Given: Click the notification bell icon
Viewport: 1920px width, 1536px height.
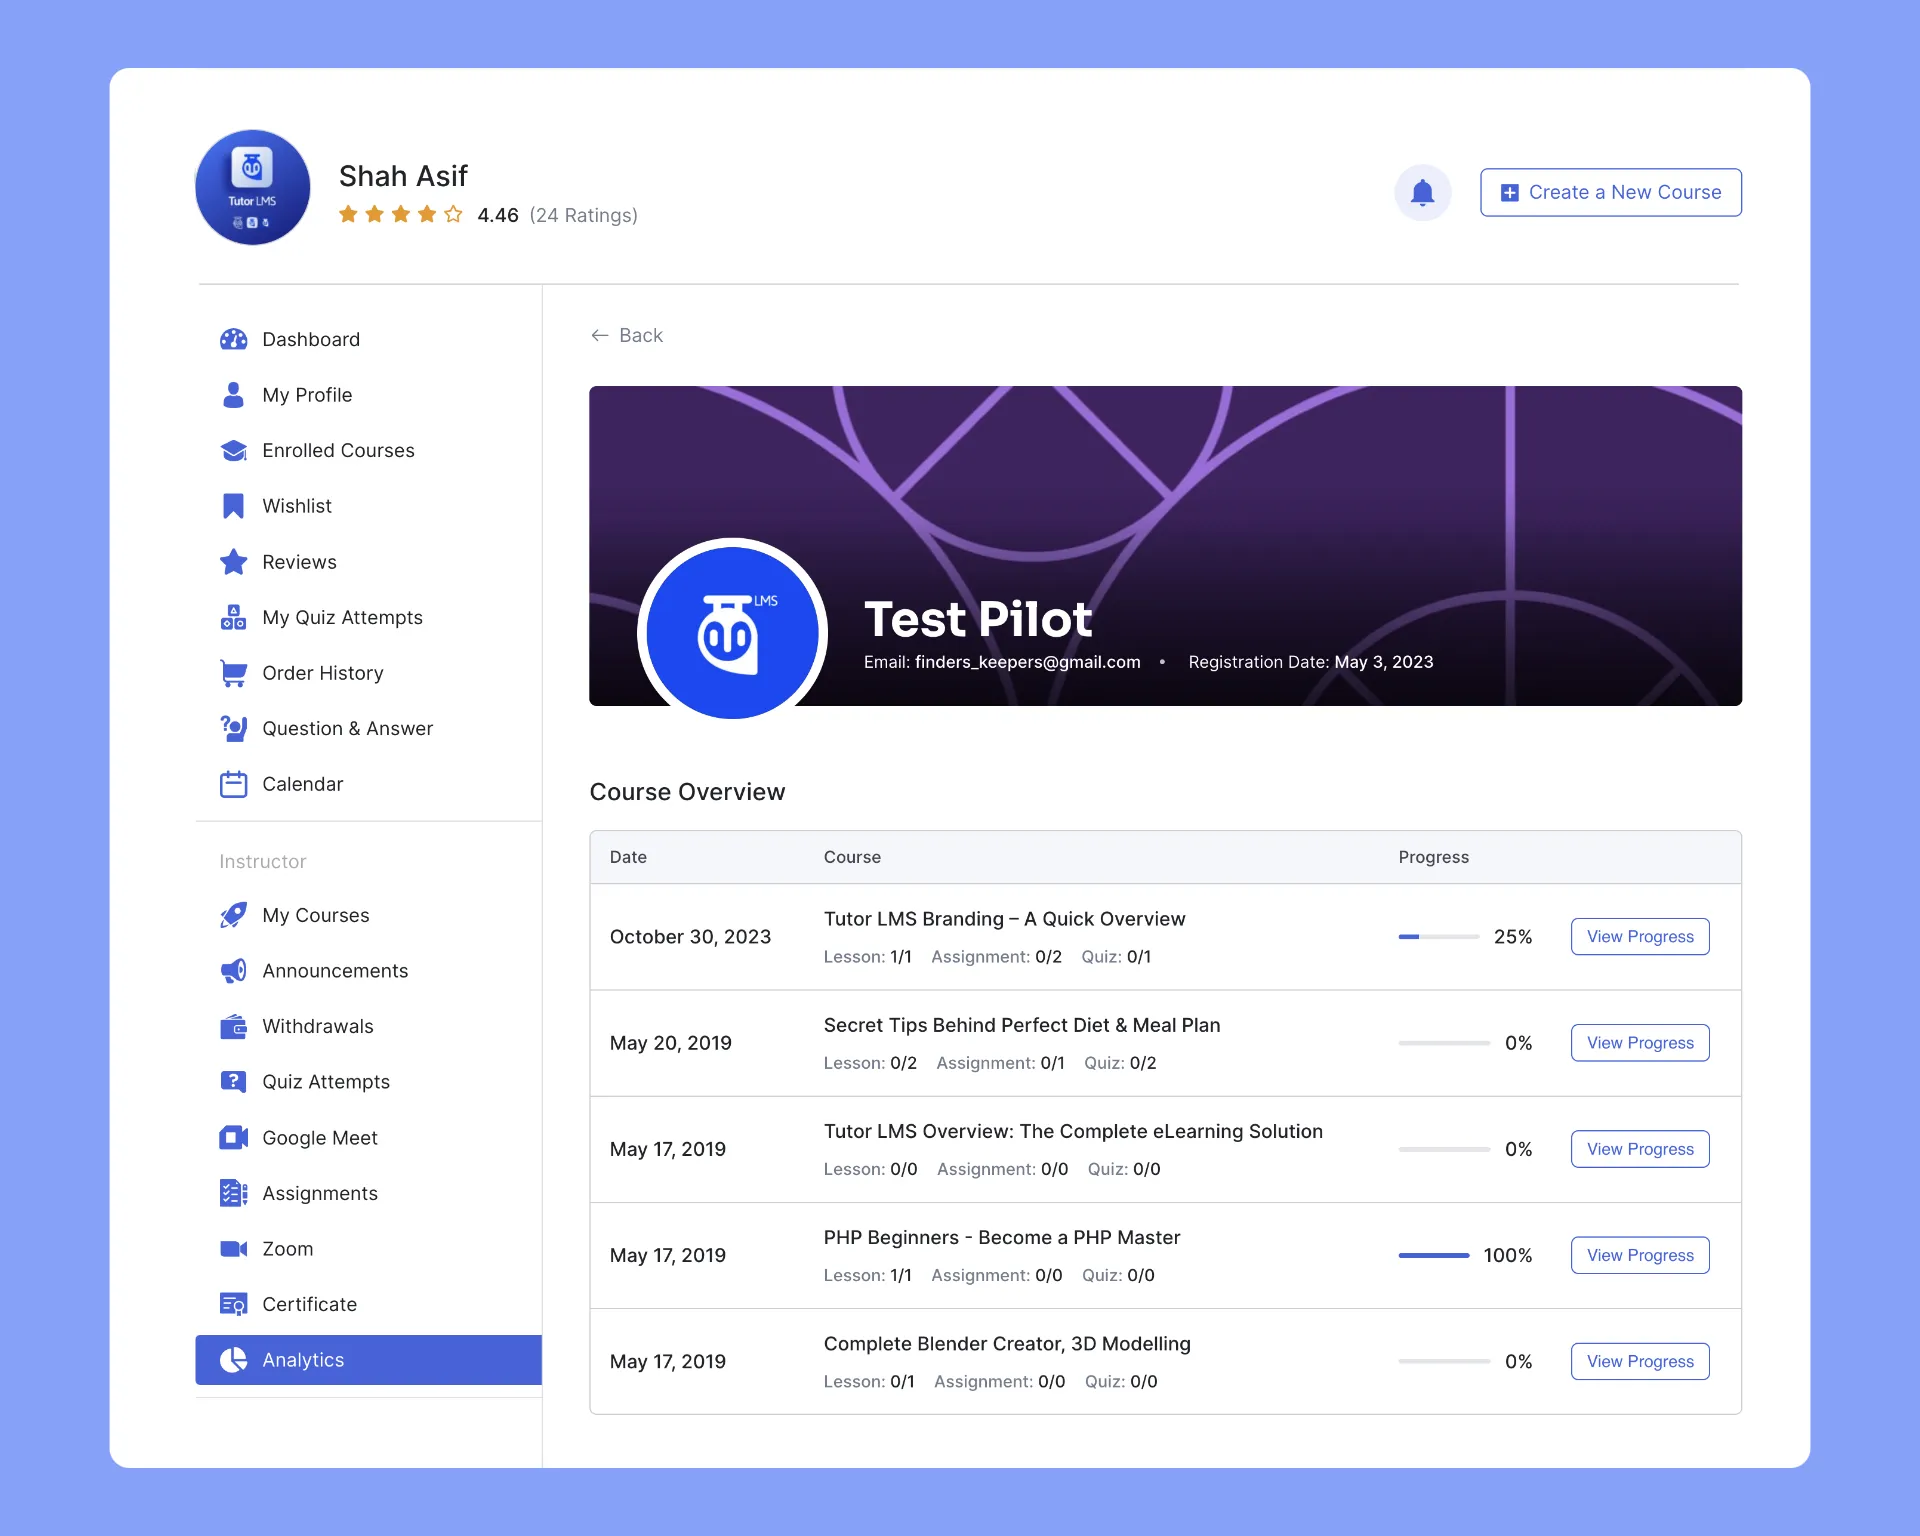Looking at the screenshot, I should [1422, 191].
